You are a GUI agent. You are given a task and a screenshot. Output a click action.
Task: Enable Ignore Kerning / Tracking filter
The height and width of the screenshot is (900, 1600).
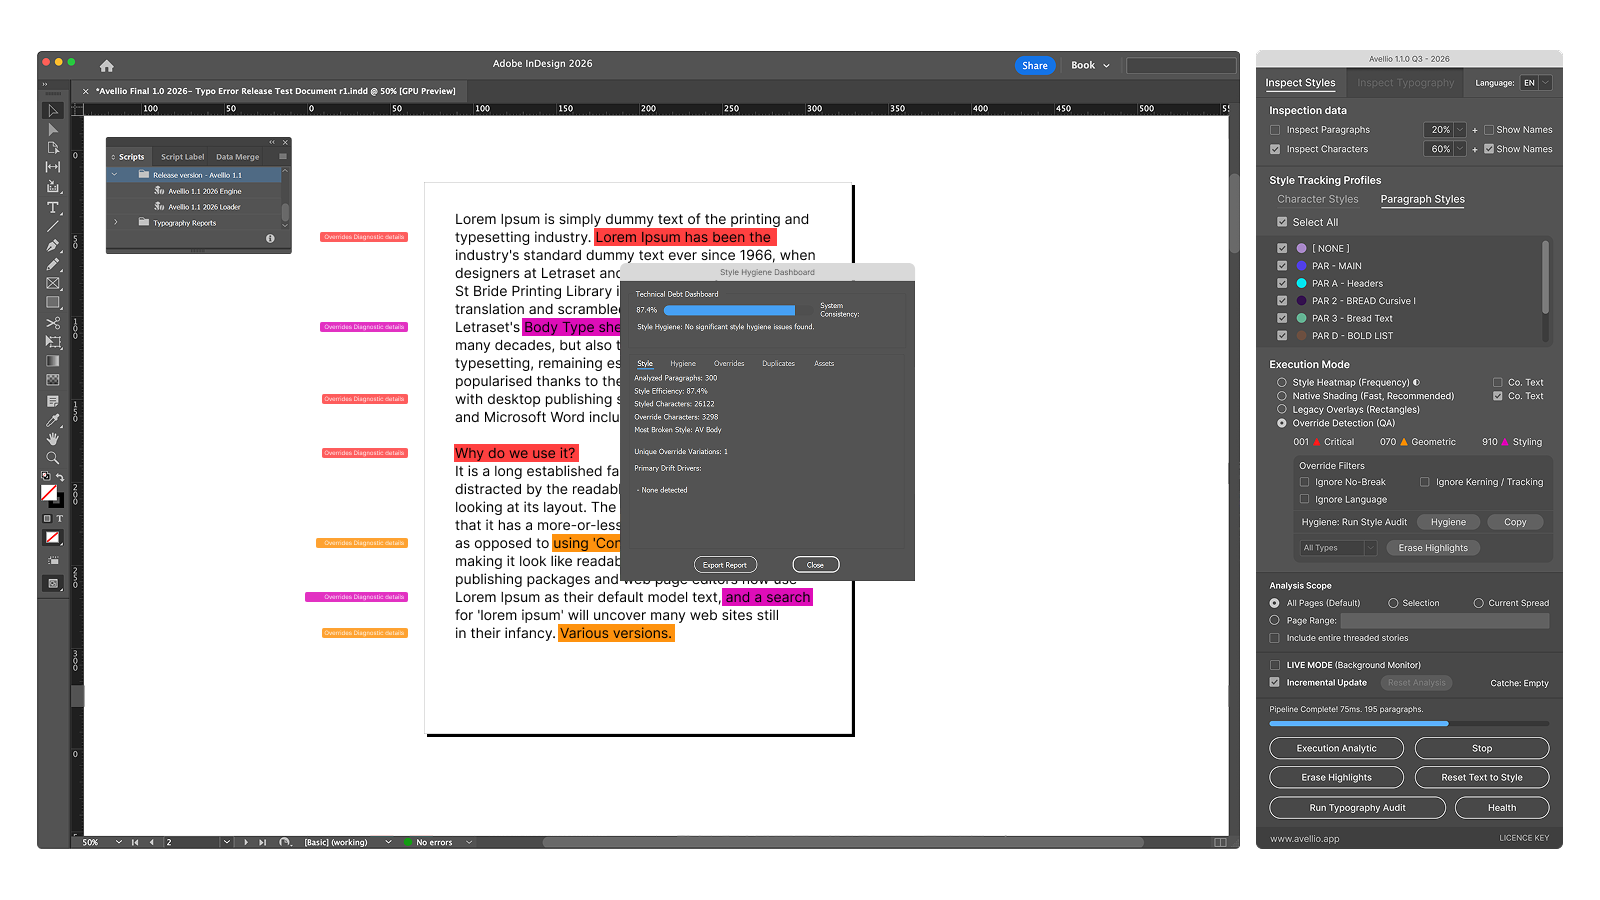[1425, 482]
